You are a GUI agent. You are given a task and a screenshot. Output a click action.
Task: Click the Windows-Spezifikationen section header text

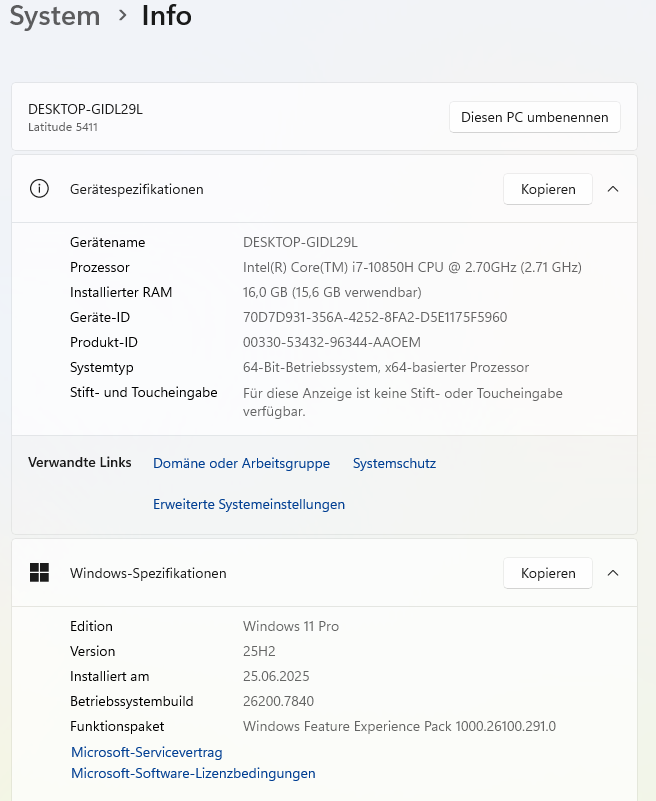[148, 573]
